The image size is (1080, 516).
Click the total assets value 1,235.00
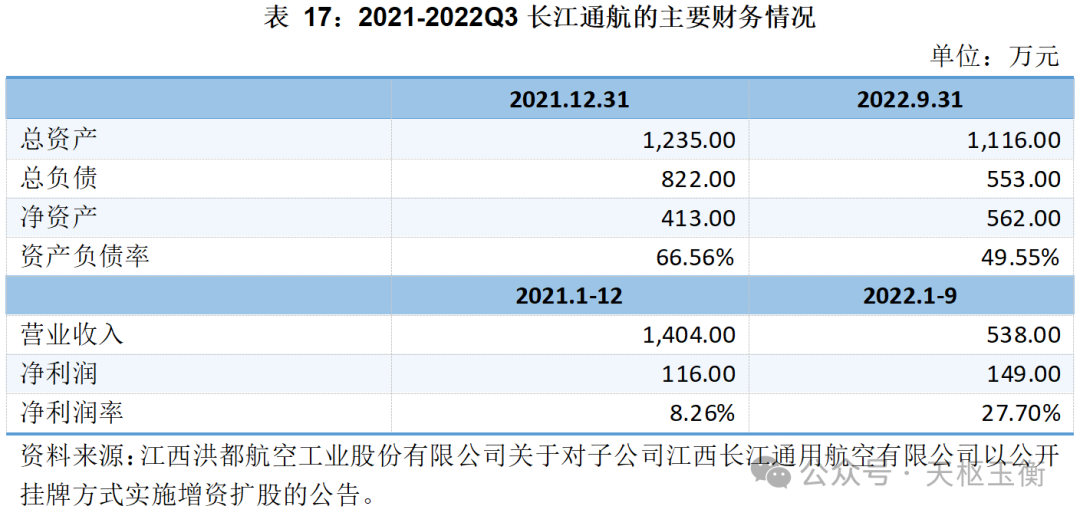pyautogui.click(x=689, y=140)
